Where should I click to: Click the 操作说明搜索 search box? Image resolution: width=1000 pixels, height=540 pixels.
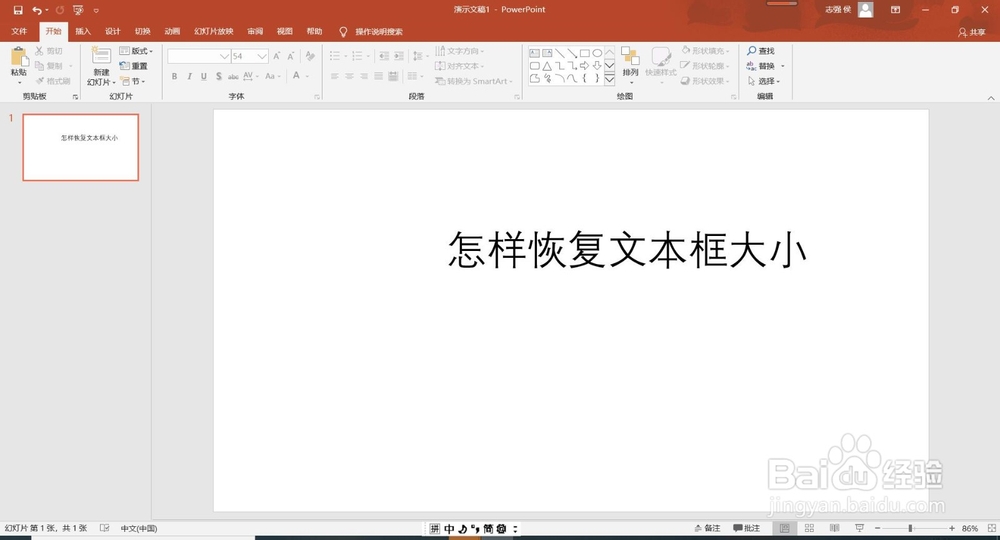[x=379, y=31]
